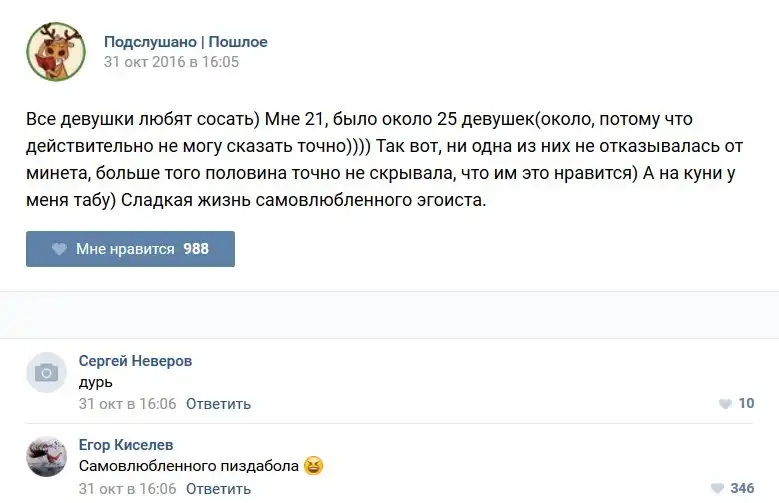
Task: Reply to Сергей Неверов's comment with Ответить
Action: (218, 404)
